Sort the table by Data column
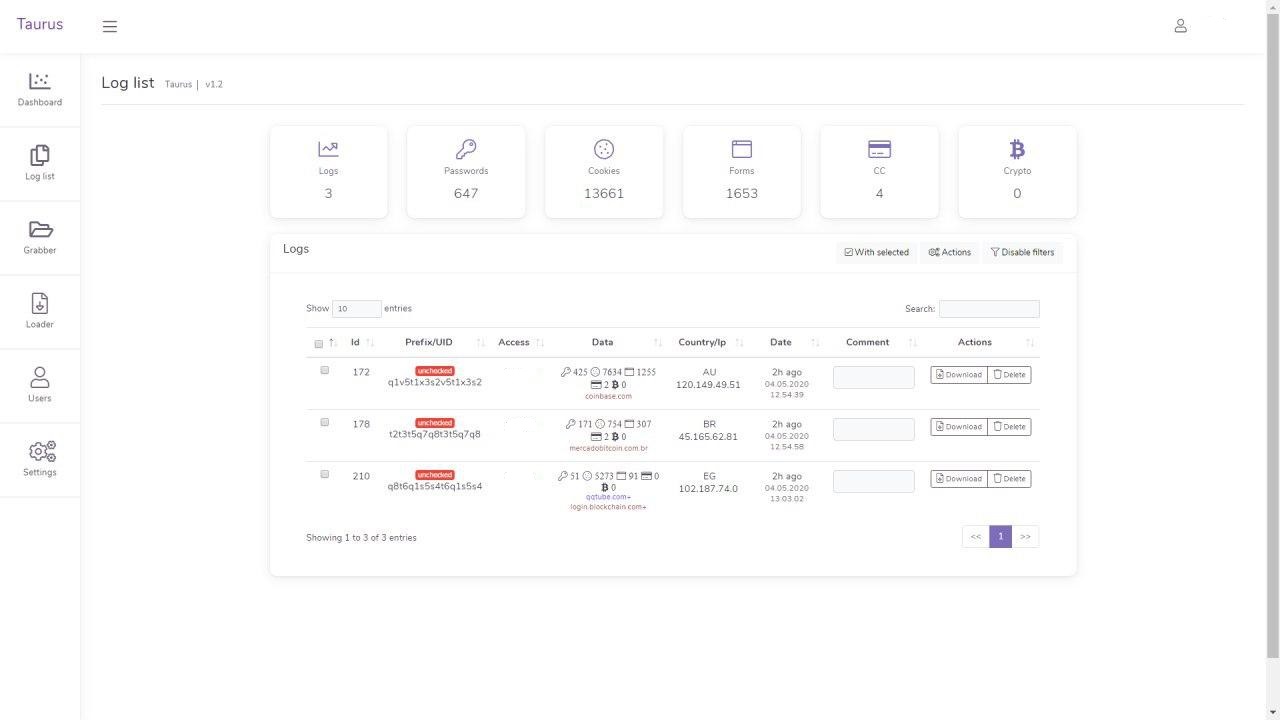The width and height of the screenshot is (1280, 720). pos(608,343)
